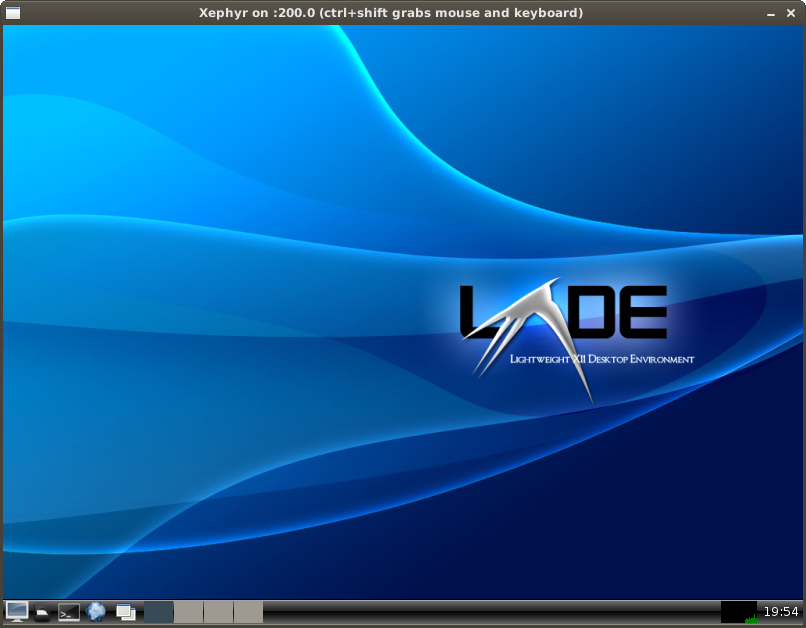The height and width of the screenshot is (628, 806).
Task: Switch to the third workspace in pager
Action: pos(218,612)
